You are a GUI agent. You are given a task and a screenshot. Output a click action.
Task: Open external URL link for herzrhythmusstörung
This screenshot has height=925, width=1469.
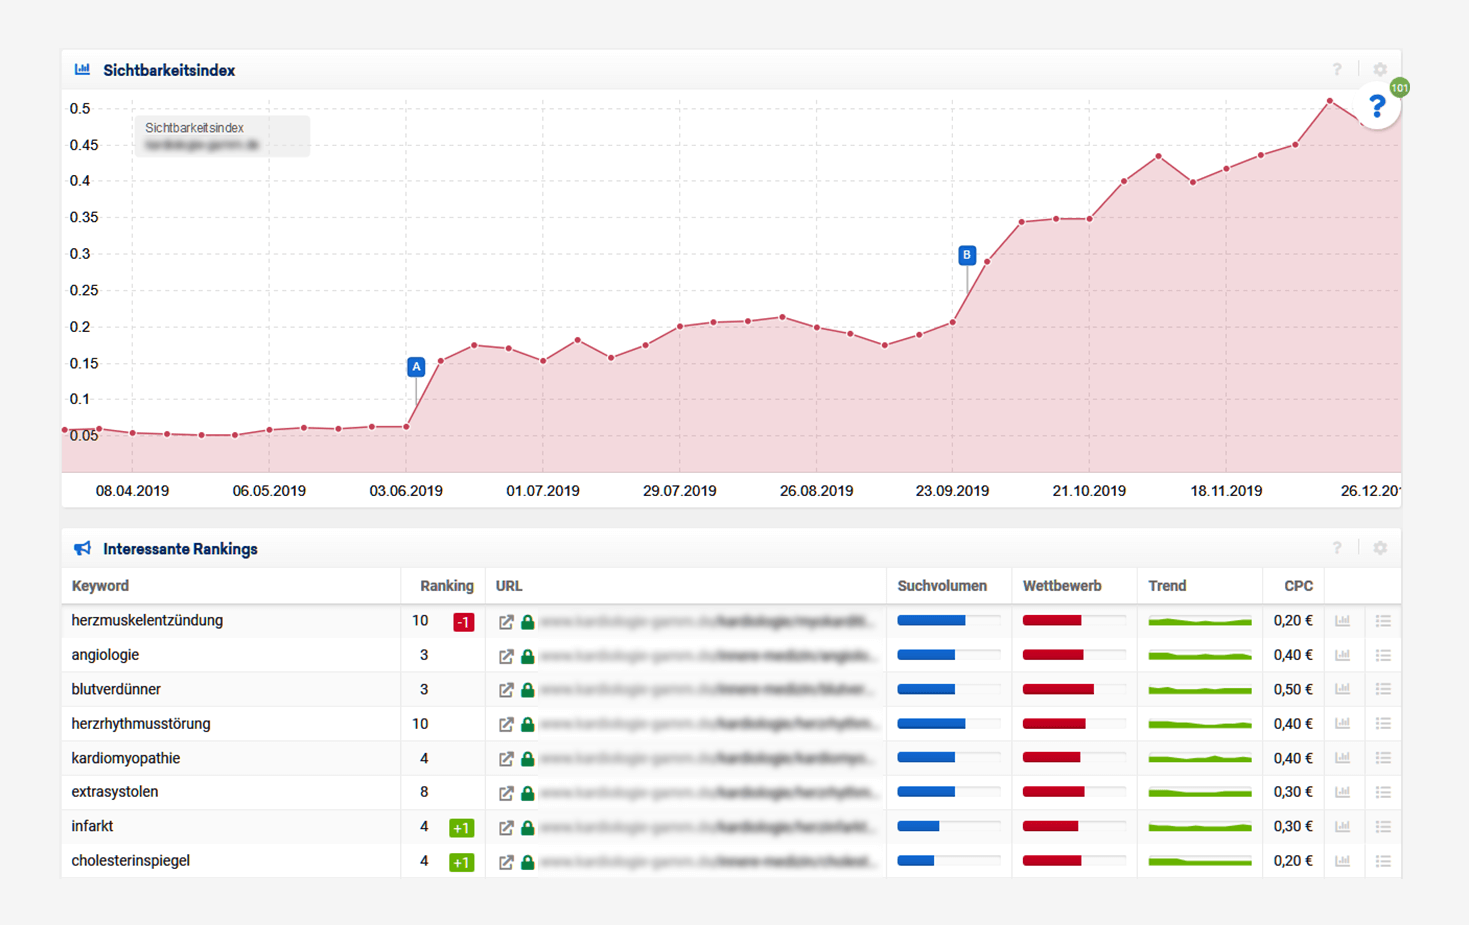506,724
